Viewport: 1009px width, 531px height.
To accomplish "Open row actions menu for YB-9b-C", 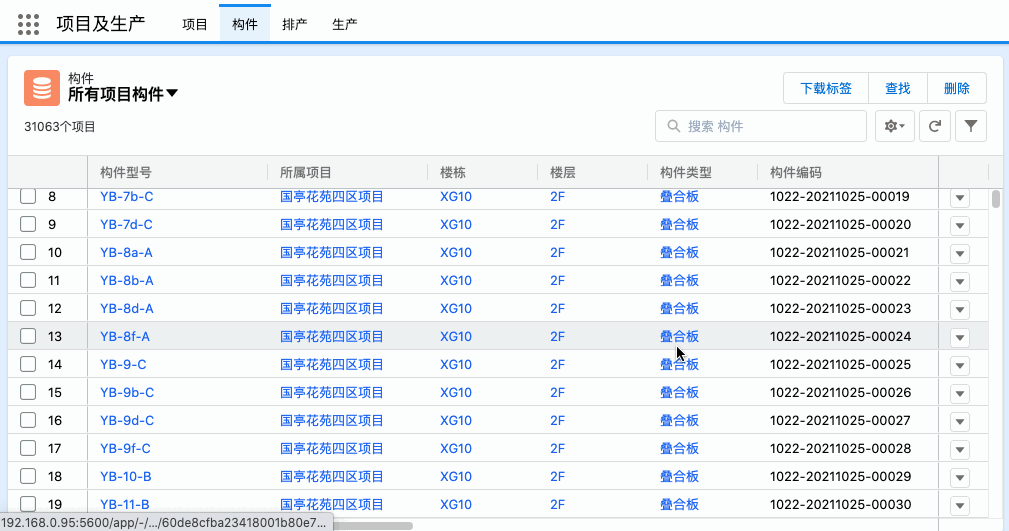I will (x=959, y=393).
